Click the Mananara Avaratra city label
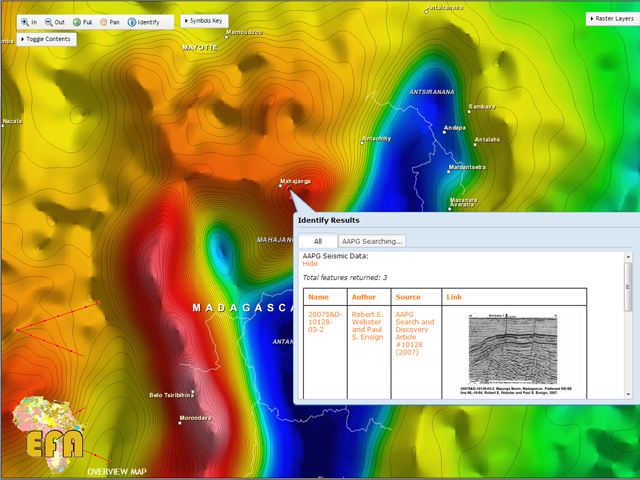The width and height of the screenshot is (640, 480). (x=463, y=202)
